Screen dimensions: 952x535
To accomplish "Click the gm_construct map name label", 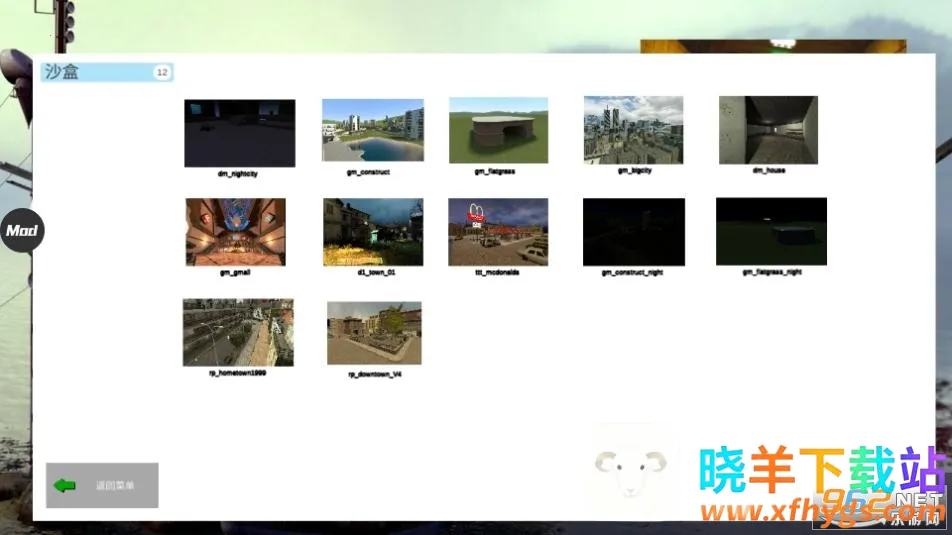I will 369,172.
